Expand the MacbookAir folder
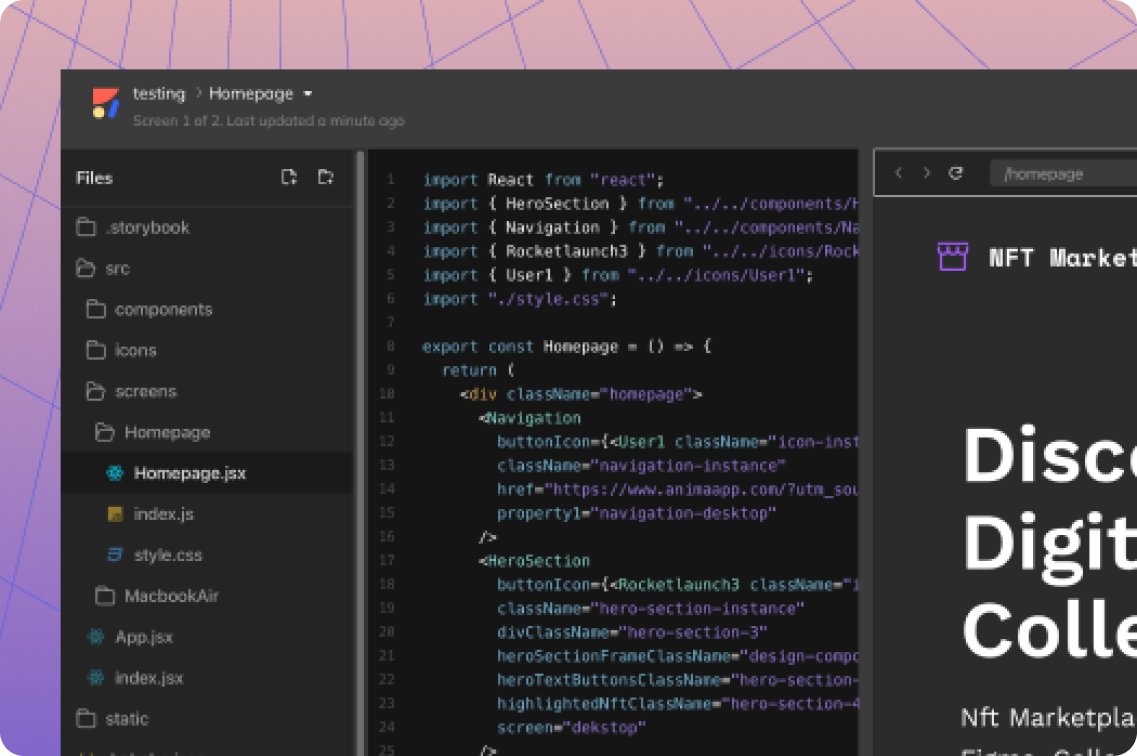Screen dimensions: 1137x756 coord(105,596)
